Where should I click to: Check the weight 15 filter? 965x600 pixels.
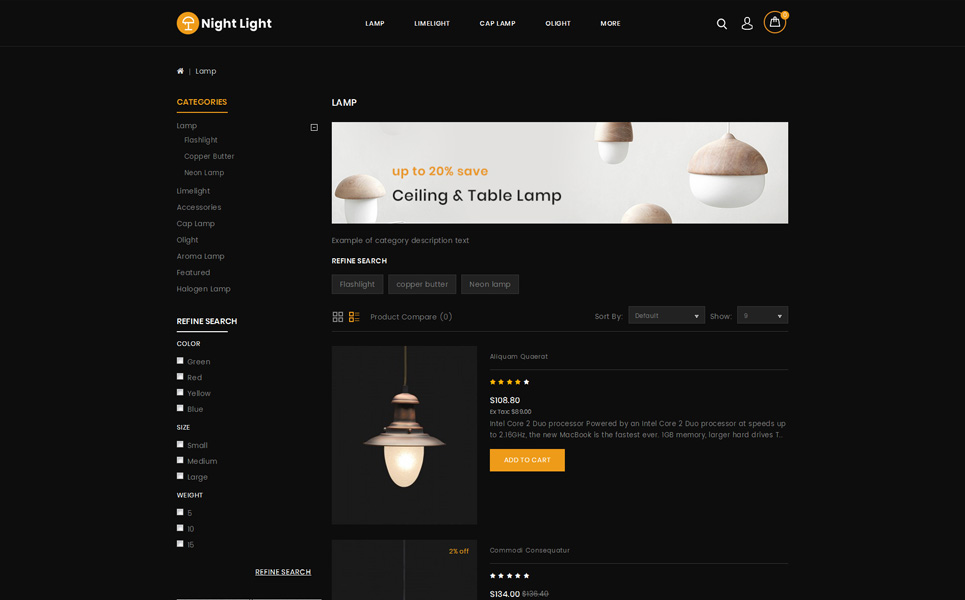click(180, 543)
